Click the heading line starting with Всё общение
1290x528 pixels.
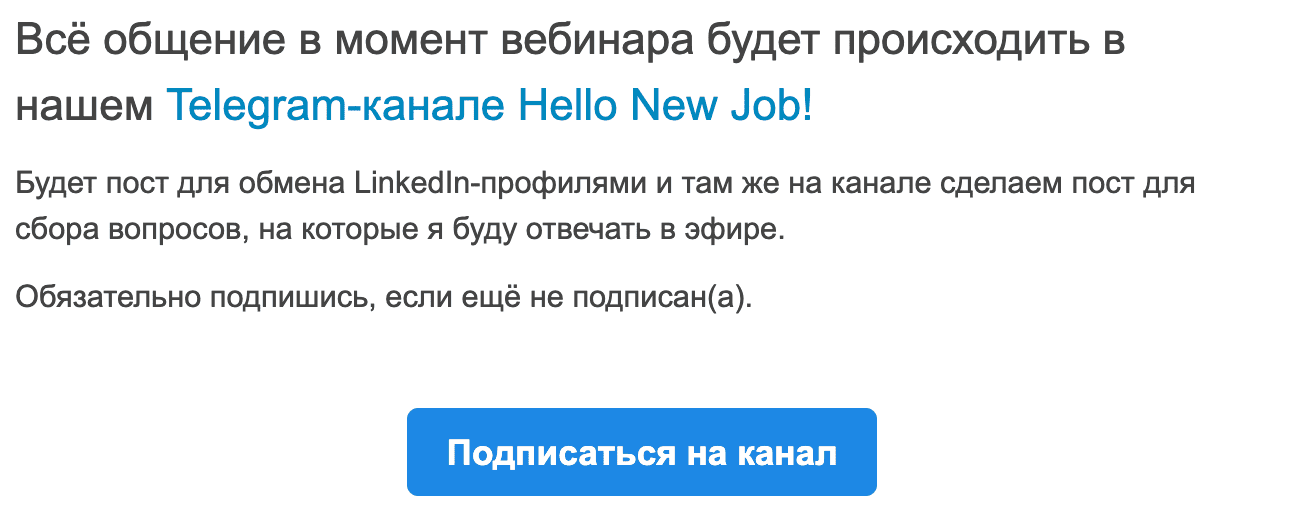coord(570,42)
